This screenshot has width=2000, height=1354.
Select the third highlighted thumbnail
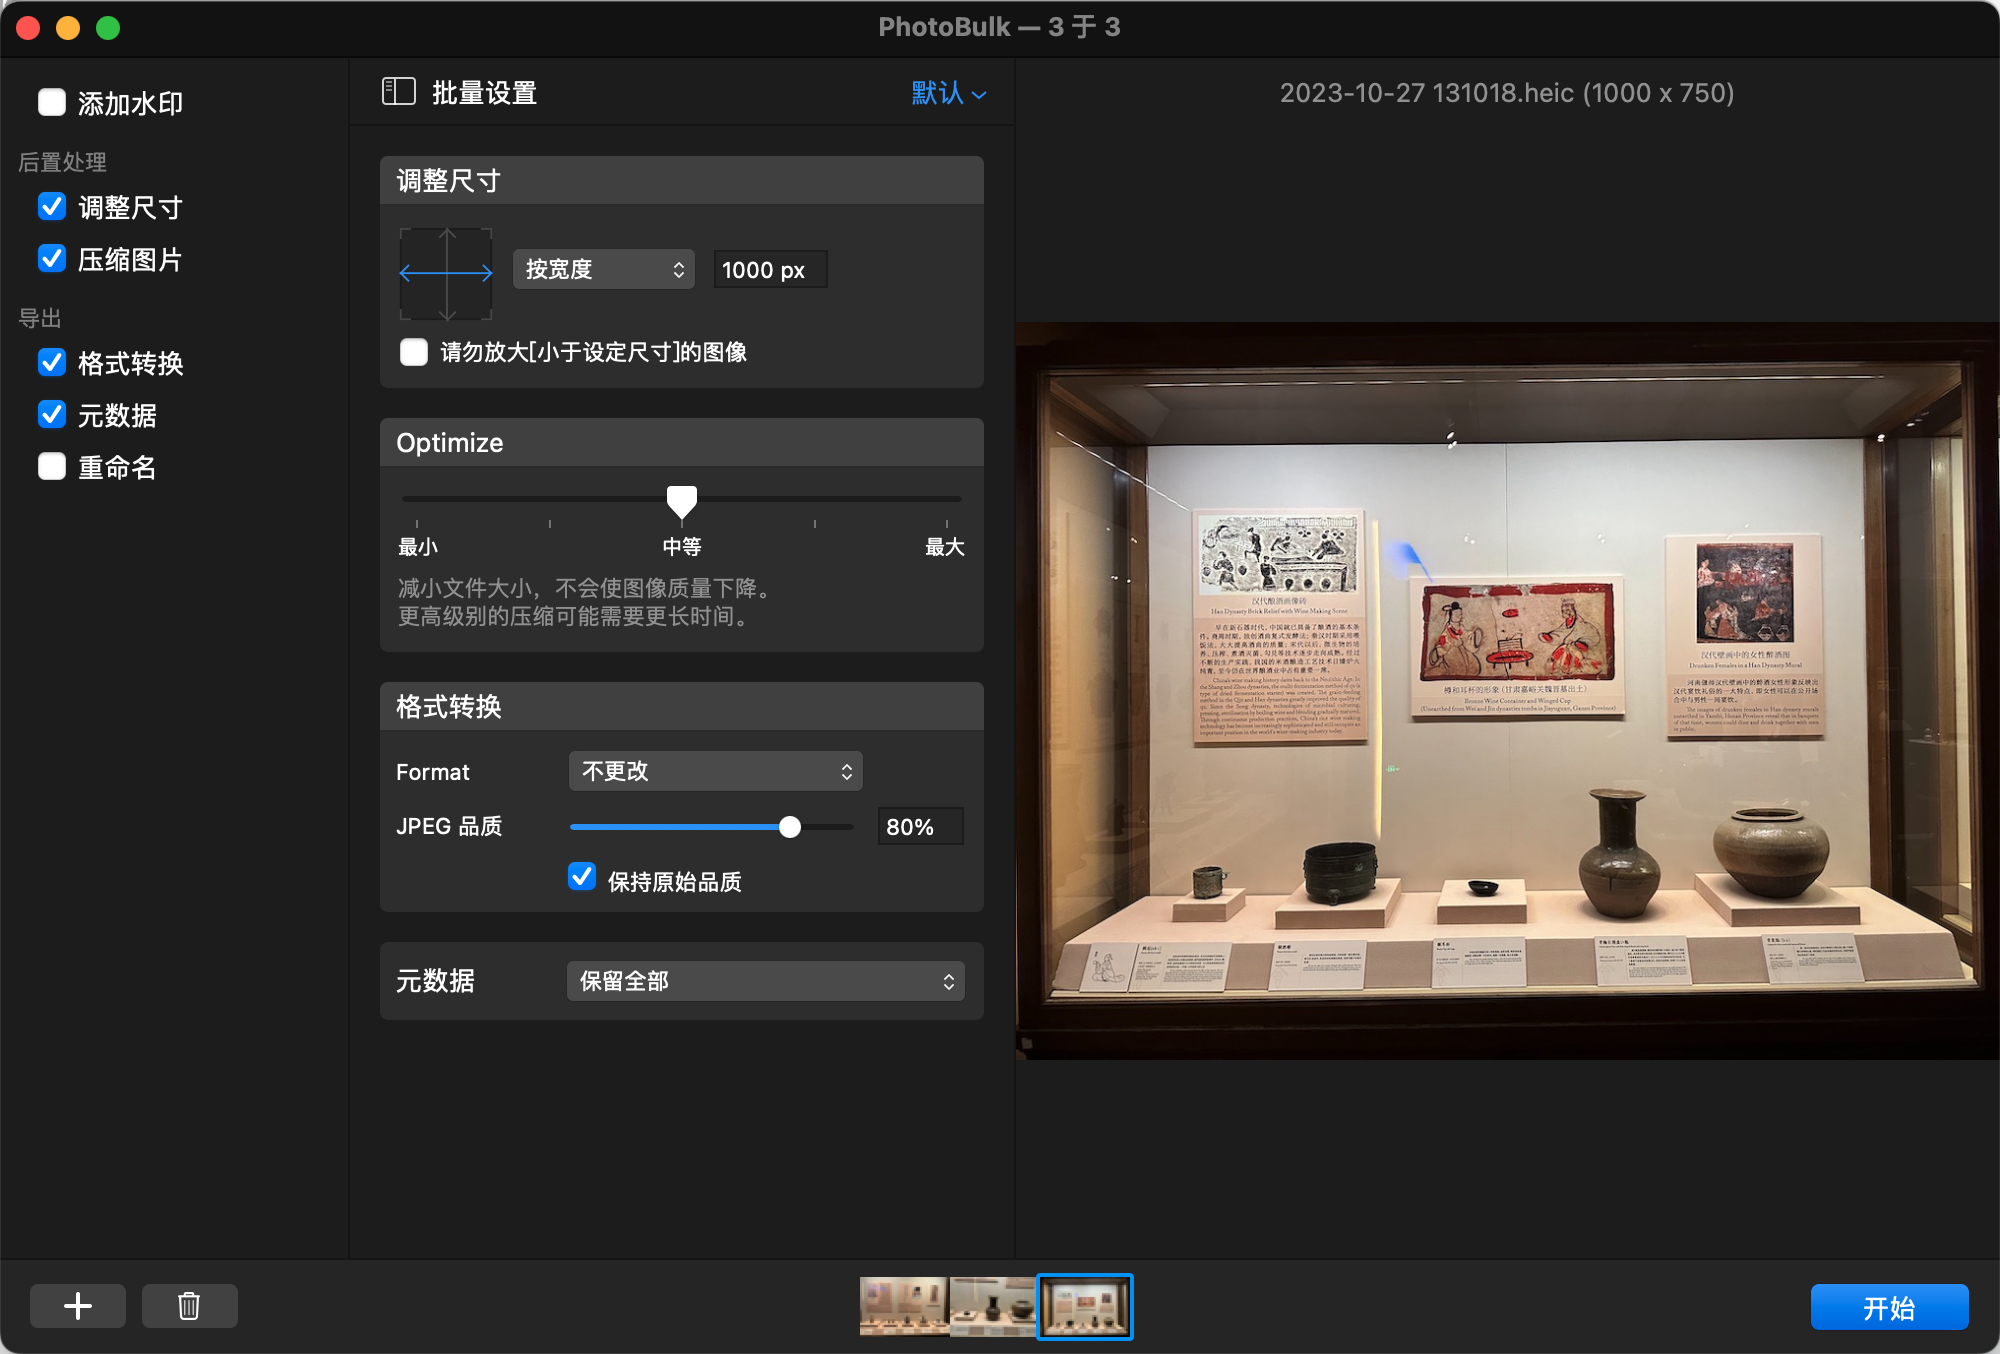(x=1084, y=1306)
